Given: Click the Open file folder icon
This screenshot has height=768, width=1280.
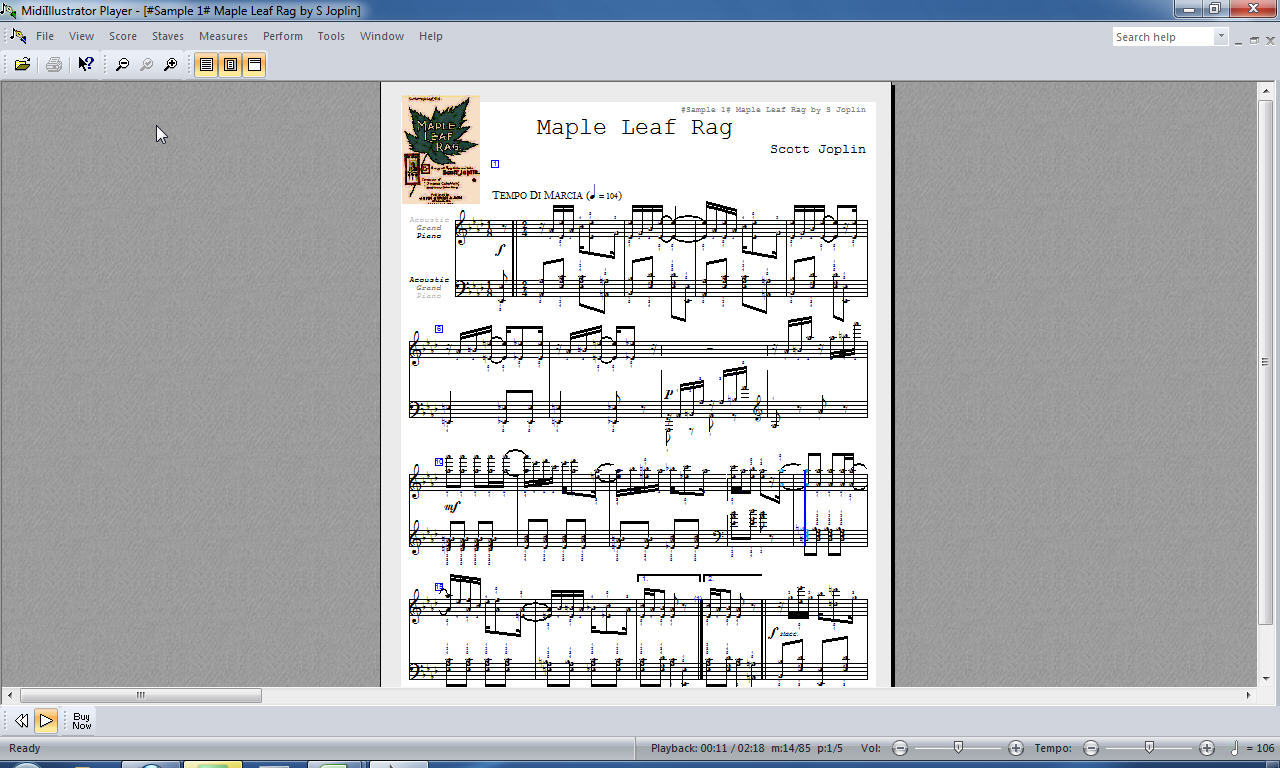Looking at the screenshot, I should click(22, 64).
